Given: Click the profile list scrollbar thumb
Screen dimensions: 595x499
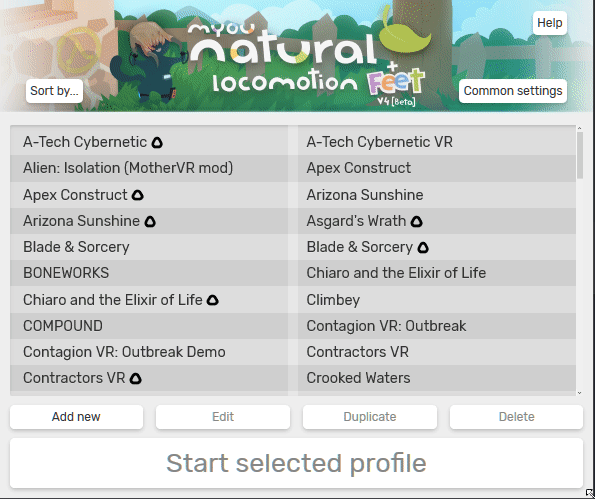Looking at the screenshot, I should pos(579,155).
